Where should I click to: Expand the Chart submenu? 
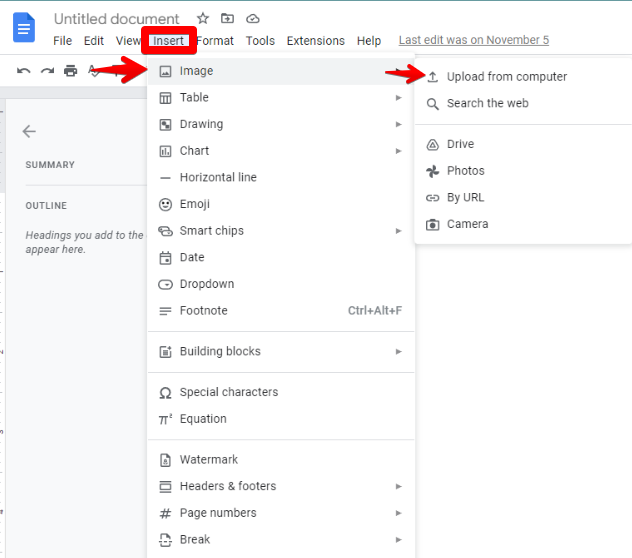tap(280, 151)
